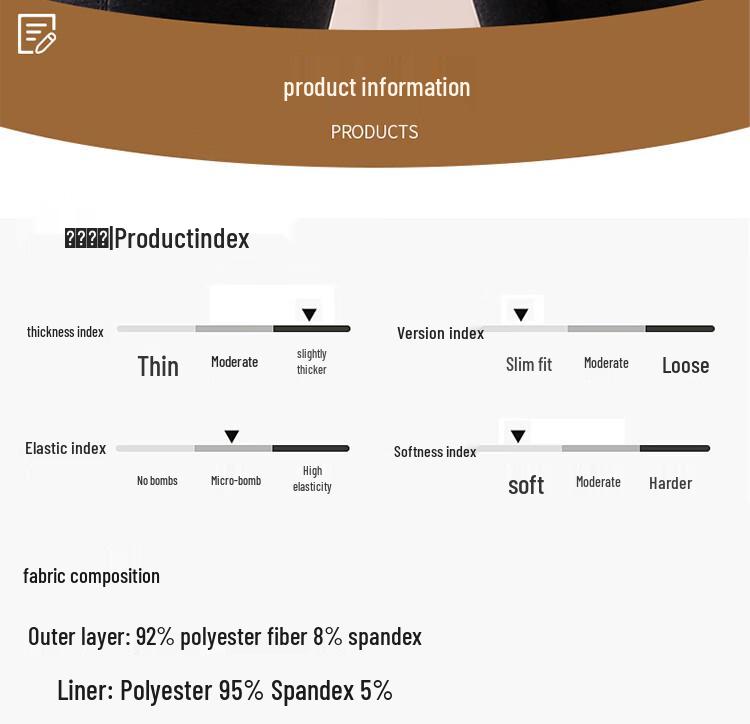Click the Version index triangle marker
Viewport: 750px width, 724px height.
pyautogui.click(x=521, y=315)
